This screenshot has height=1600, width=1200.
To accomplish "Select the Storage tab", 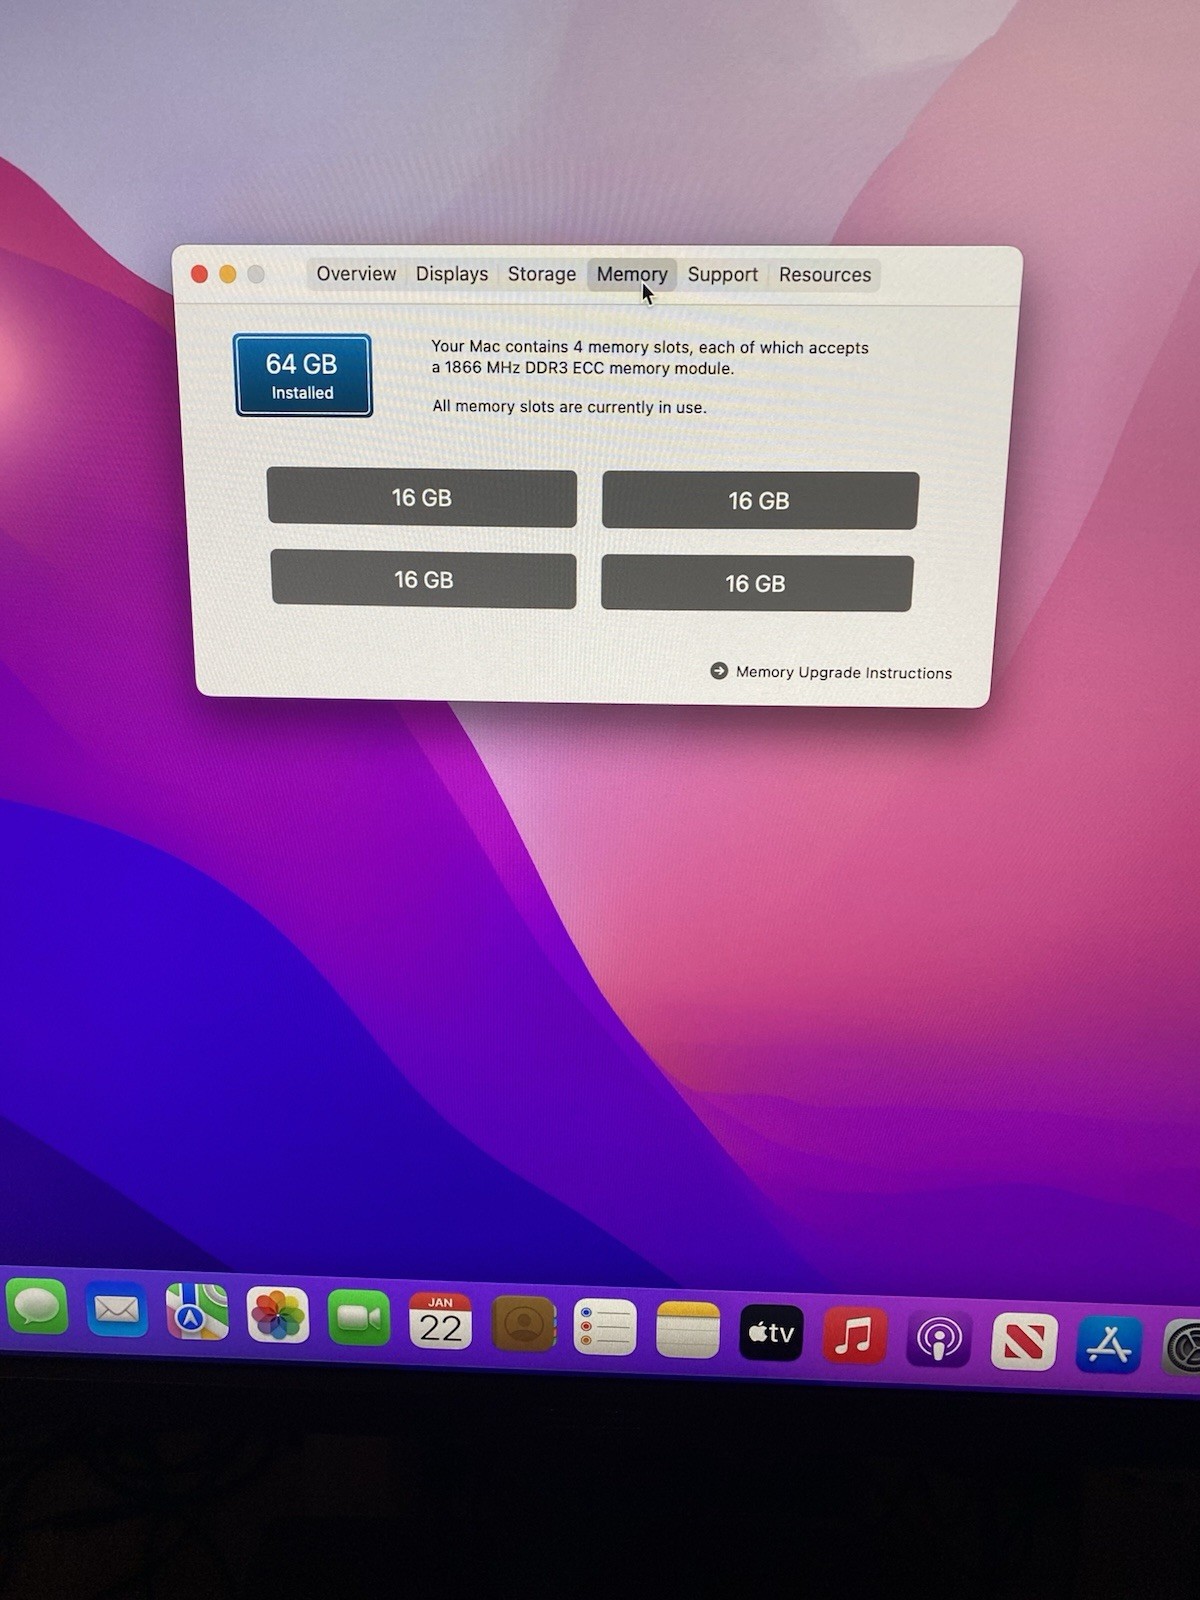I will pos(541,274).
